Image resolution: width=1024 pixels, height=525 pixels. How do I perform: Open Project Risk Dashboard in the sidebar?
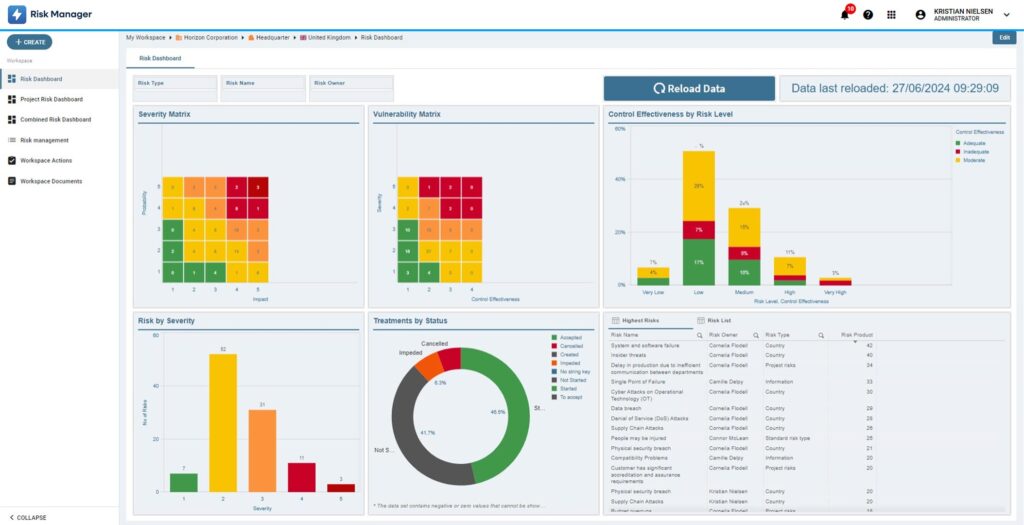tap(51, 99)
